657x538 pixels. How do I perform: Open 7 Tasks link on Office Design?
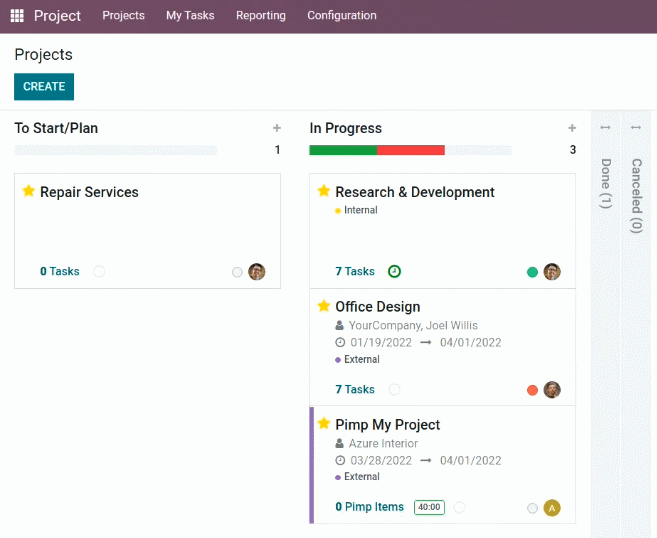pos(355,389)
